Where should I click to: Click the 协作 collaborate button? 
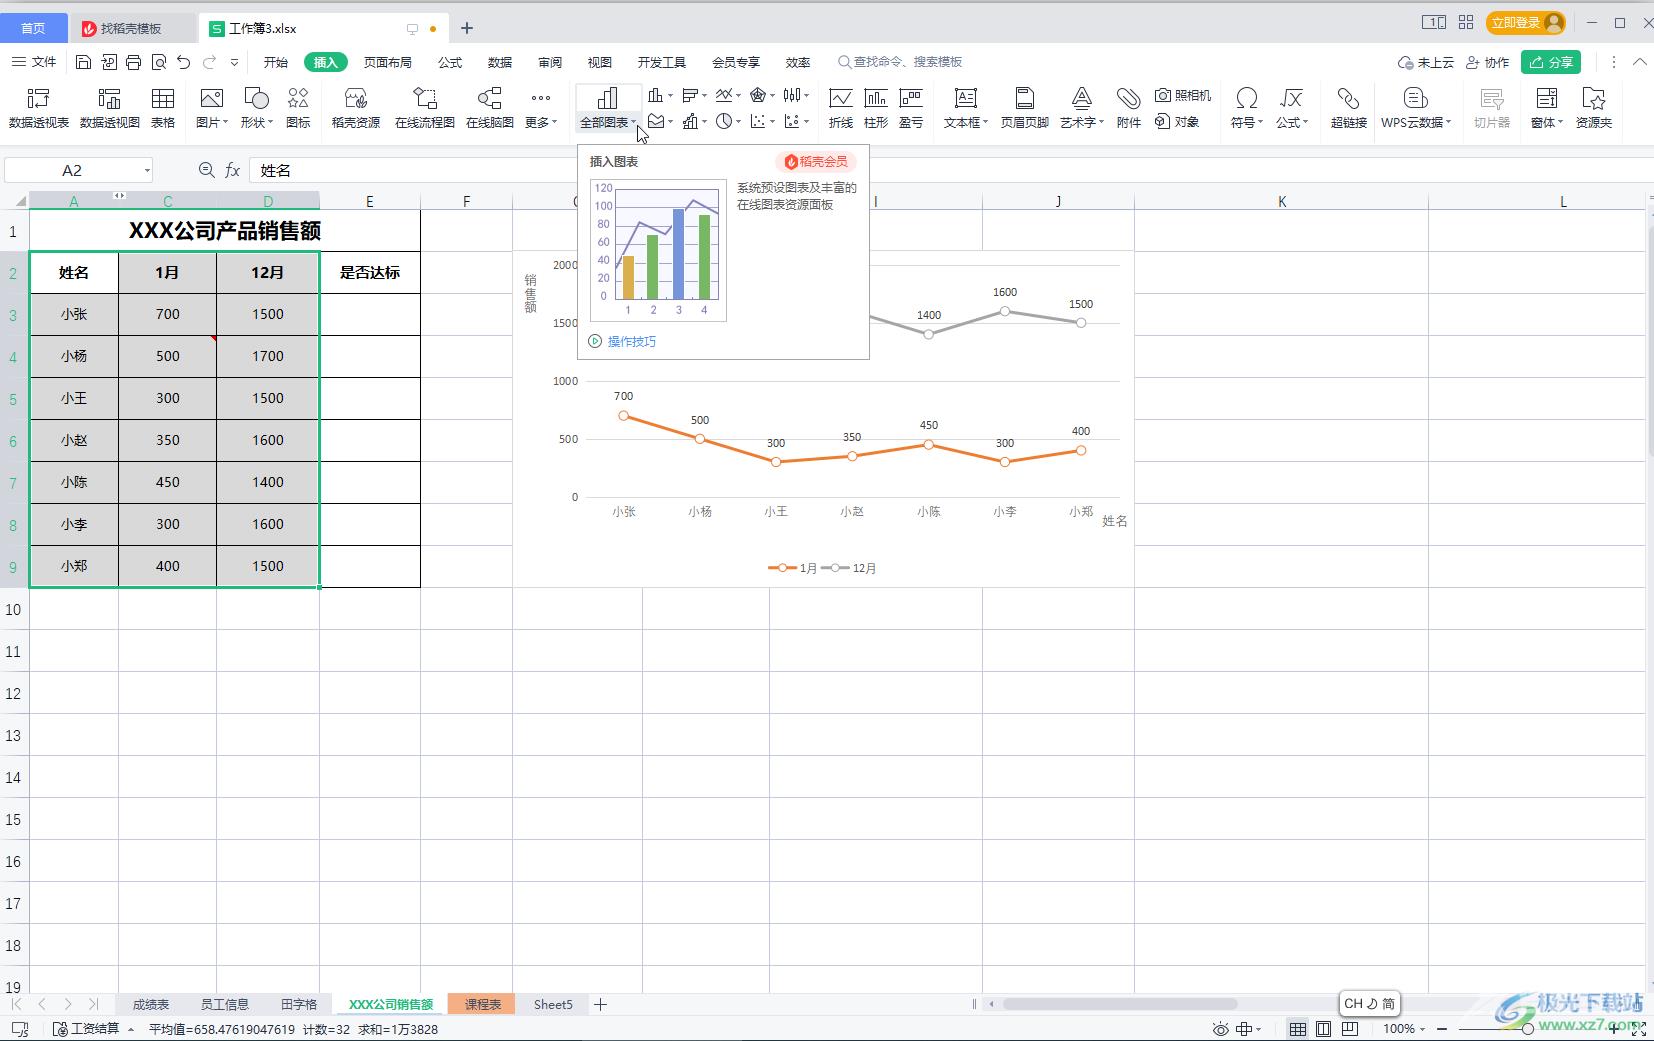click(1487, 62)
